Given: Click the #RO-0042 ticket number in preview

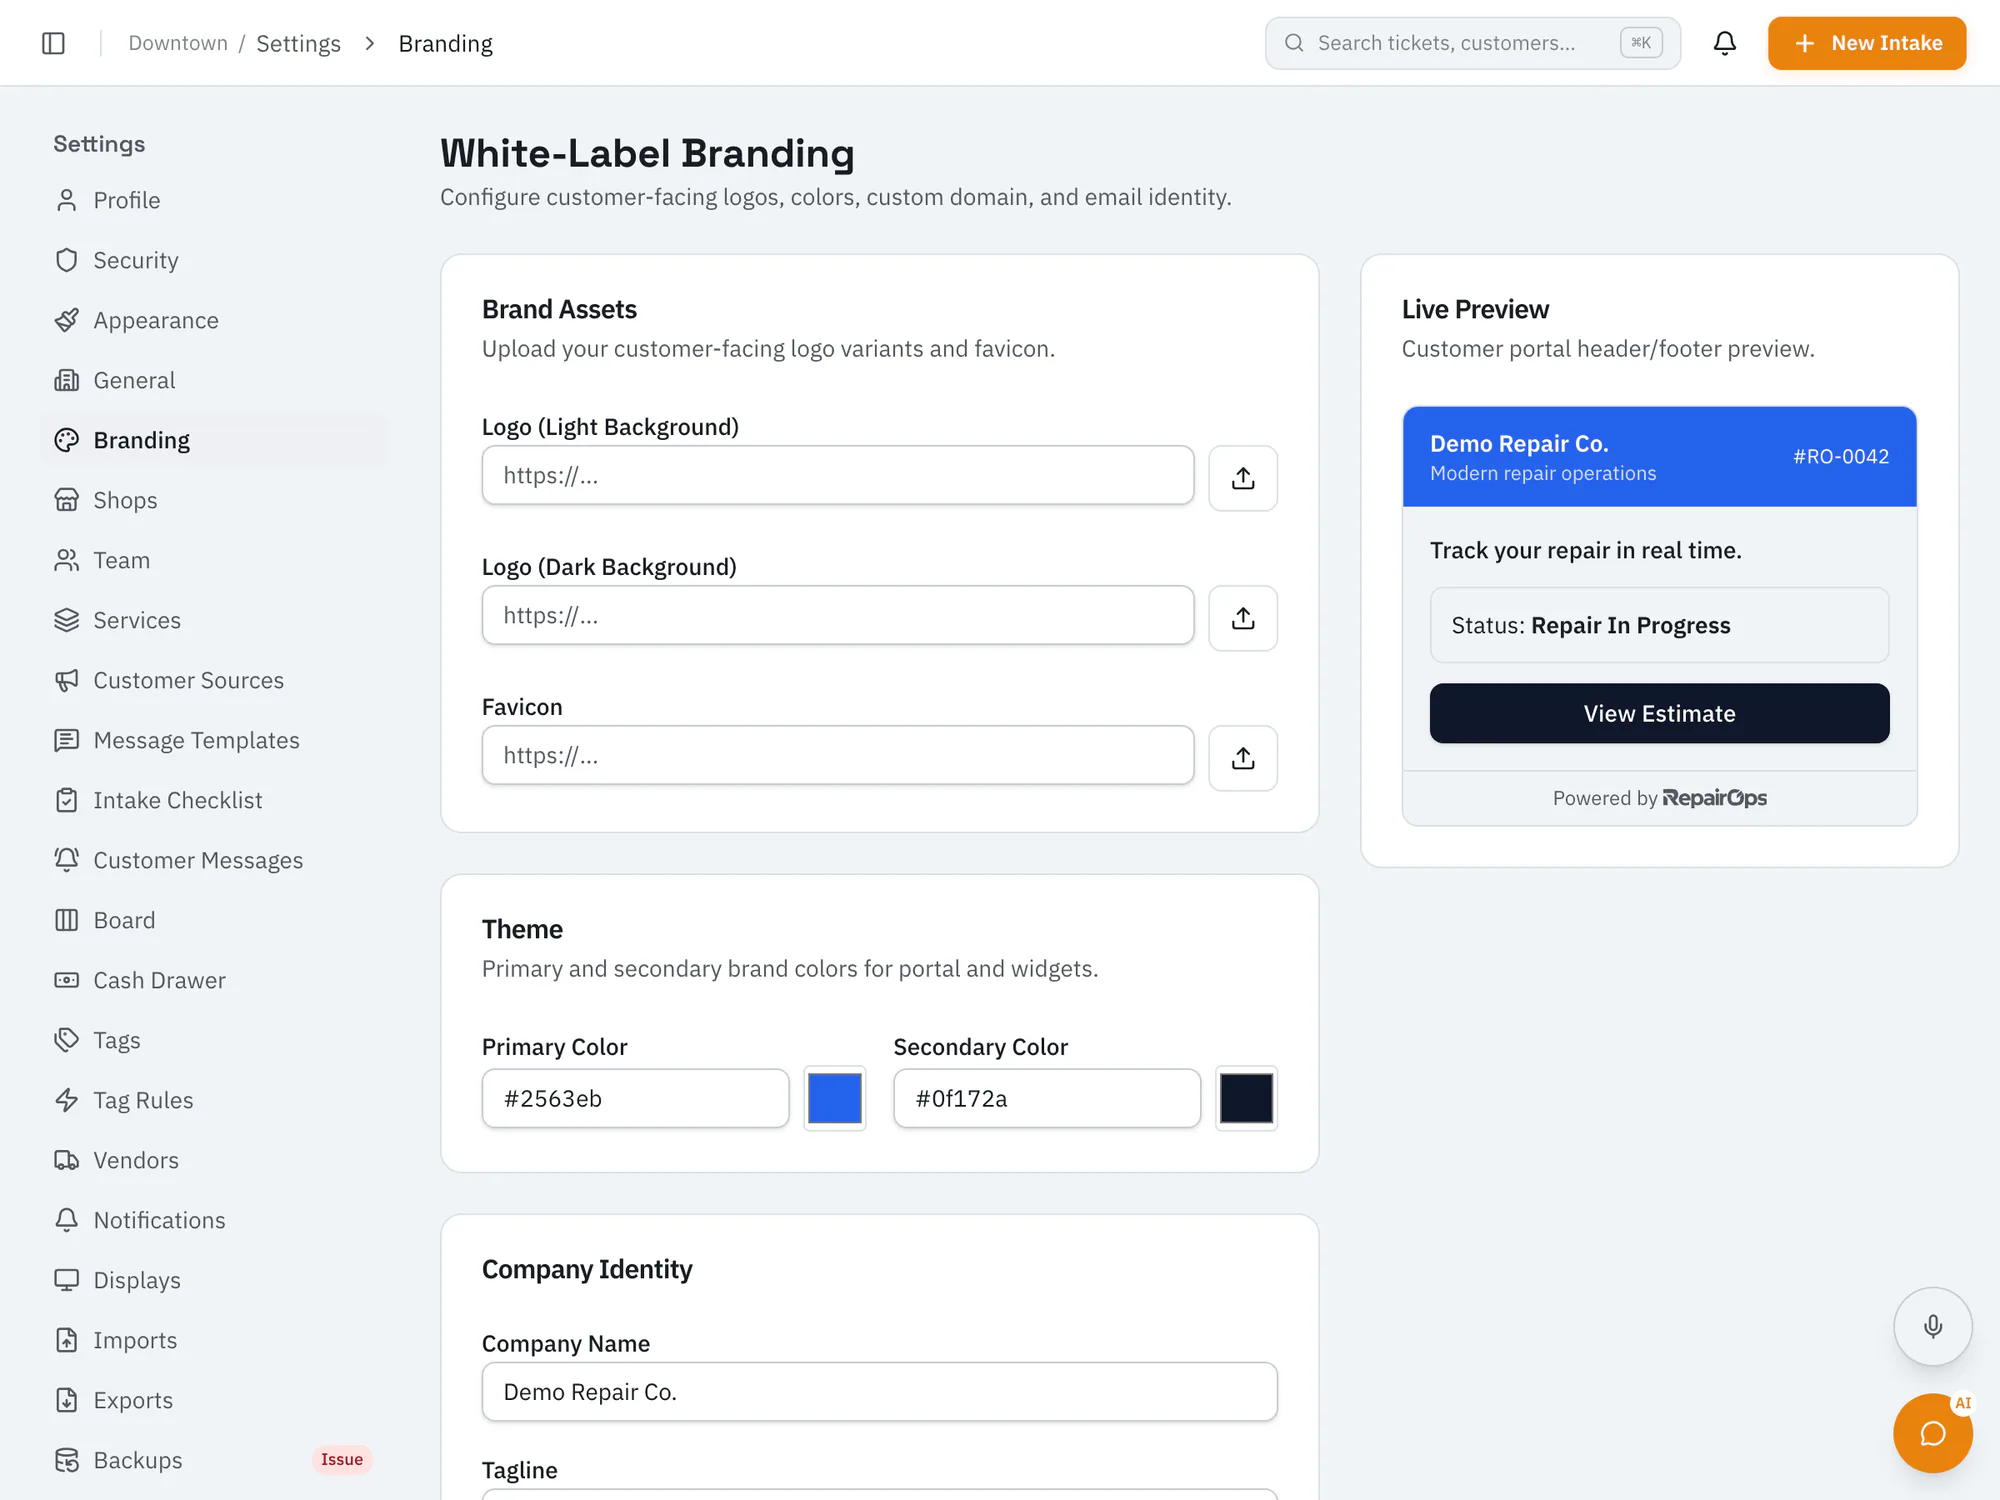Looking at the screenshot, I should [x=1841, y=457].
